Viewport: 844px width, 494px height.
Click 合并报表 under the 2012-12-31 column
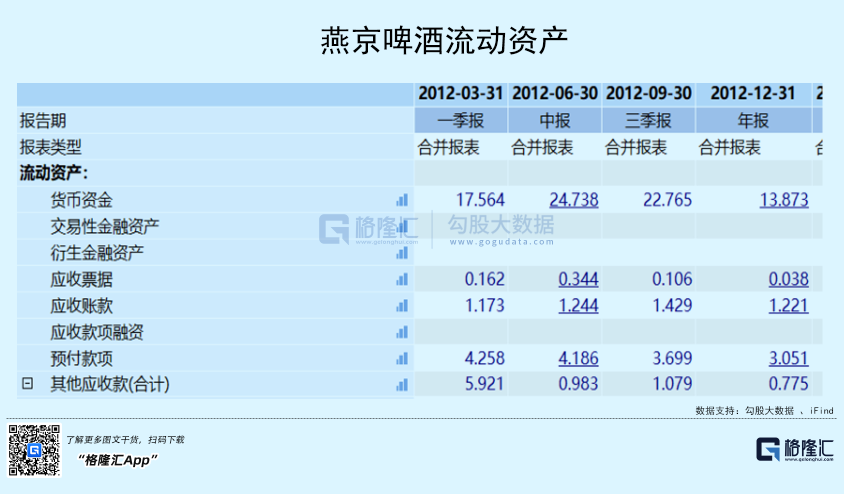pos(729,147)
